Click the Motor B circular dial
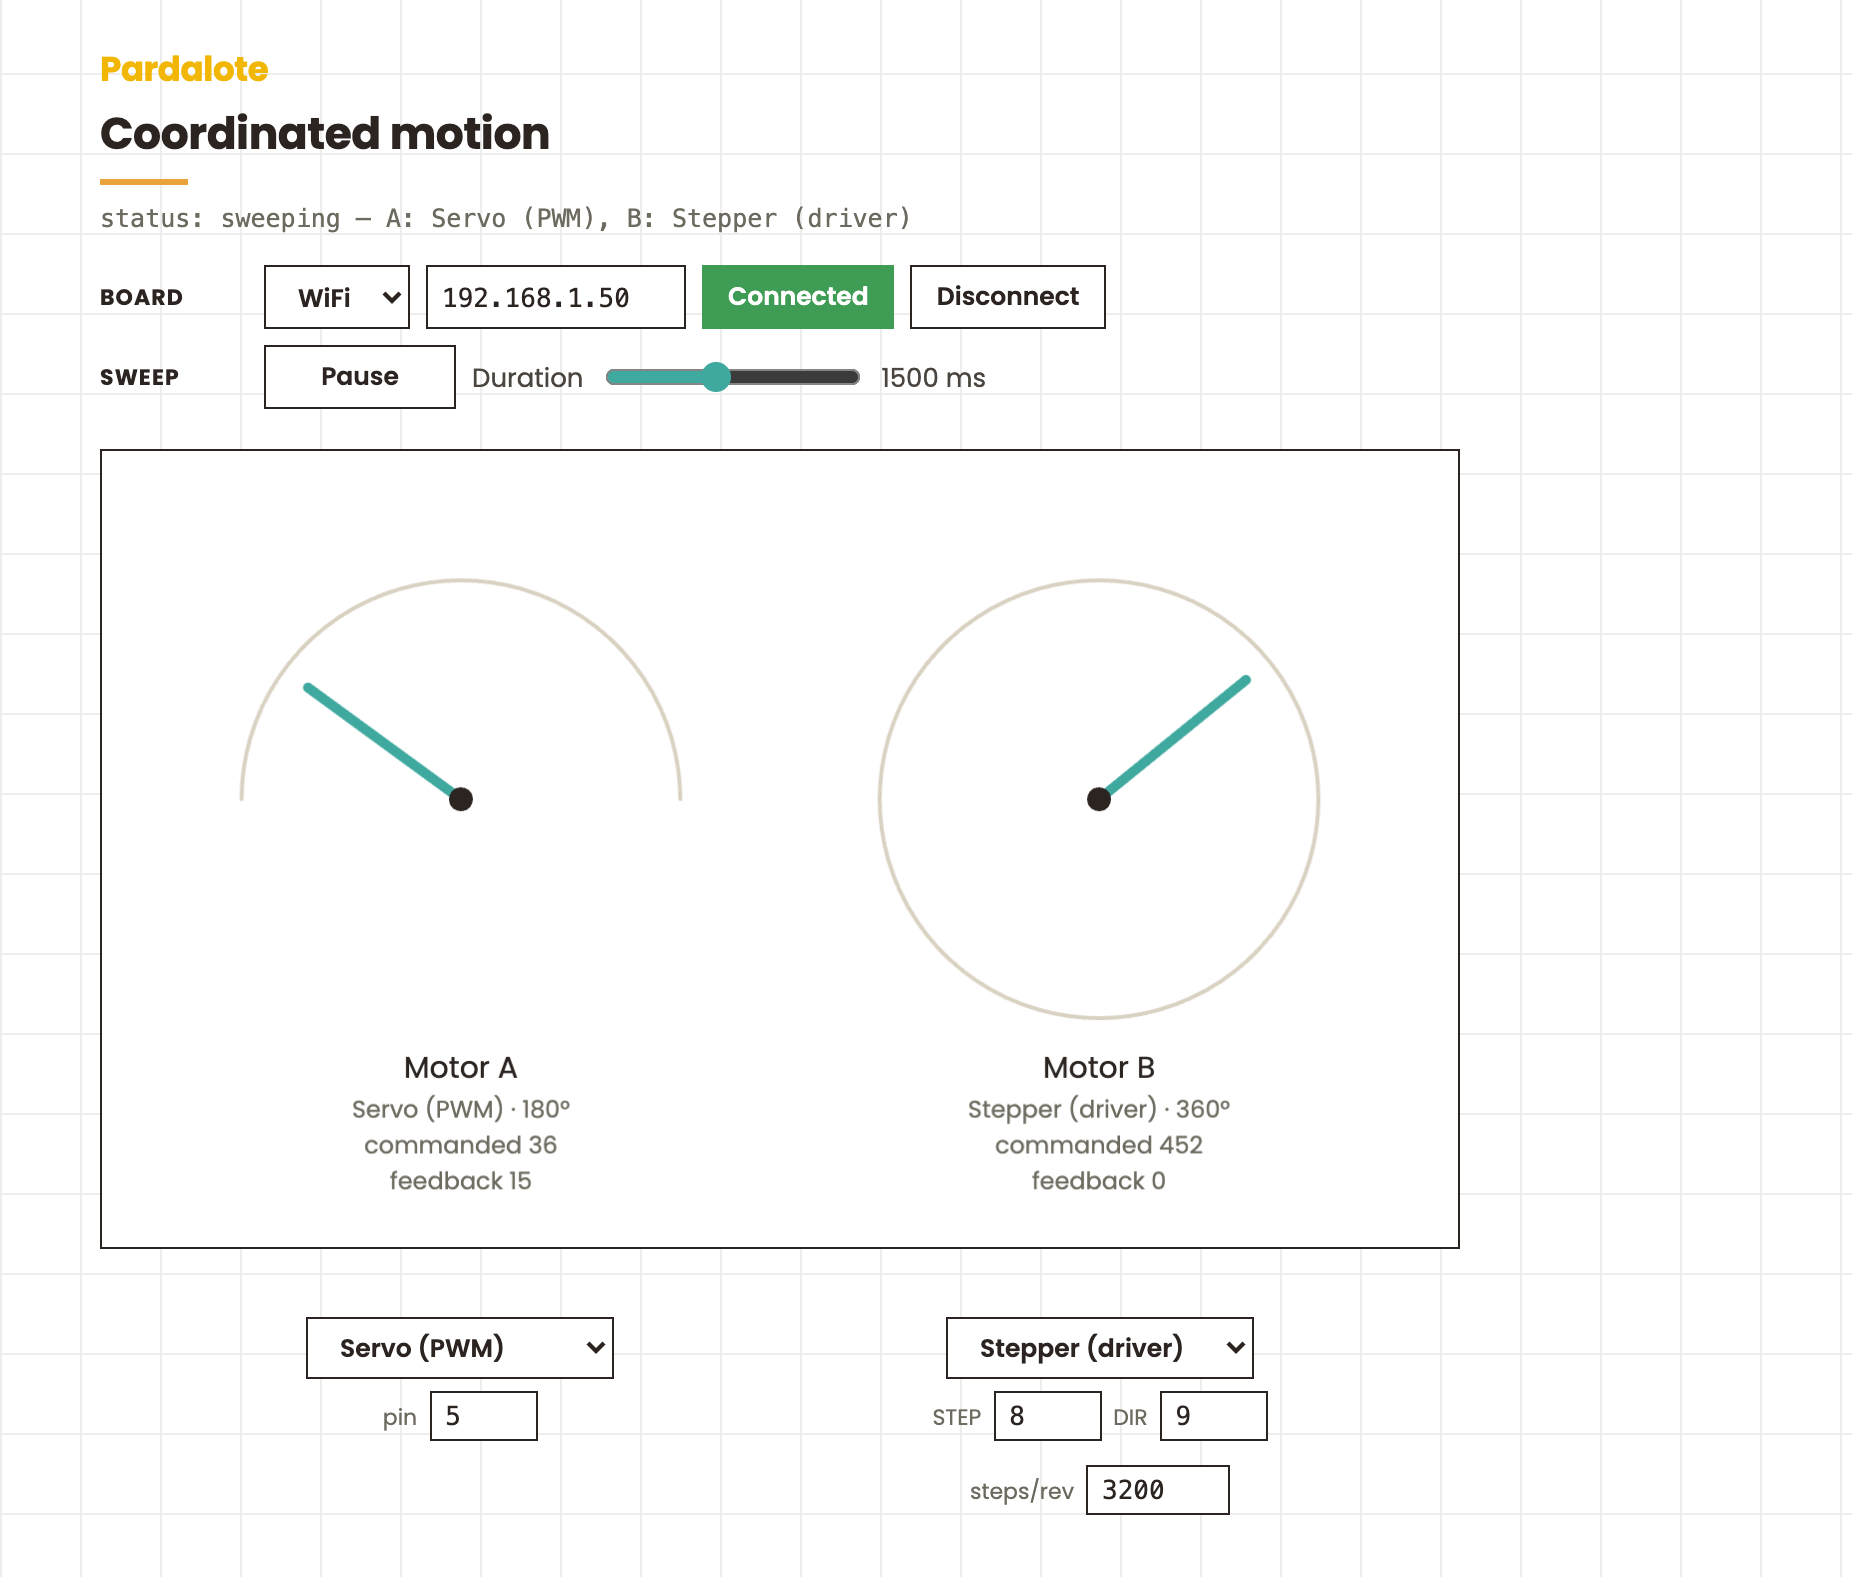The image size is (1852, 1577). click(1099, 799)
